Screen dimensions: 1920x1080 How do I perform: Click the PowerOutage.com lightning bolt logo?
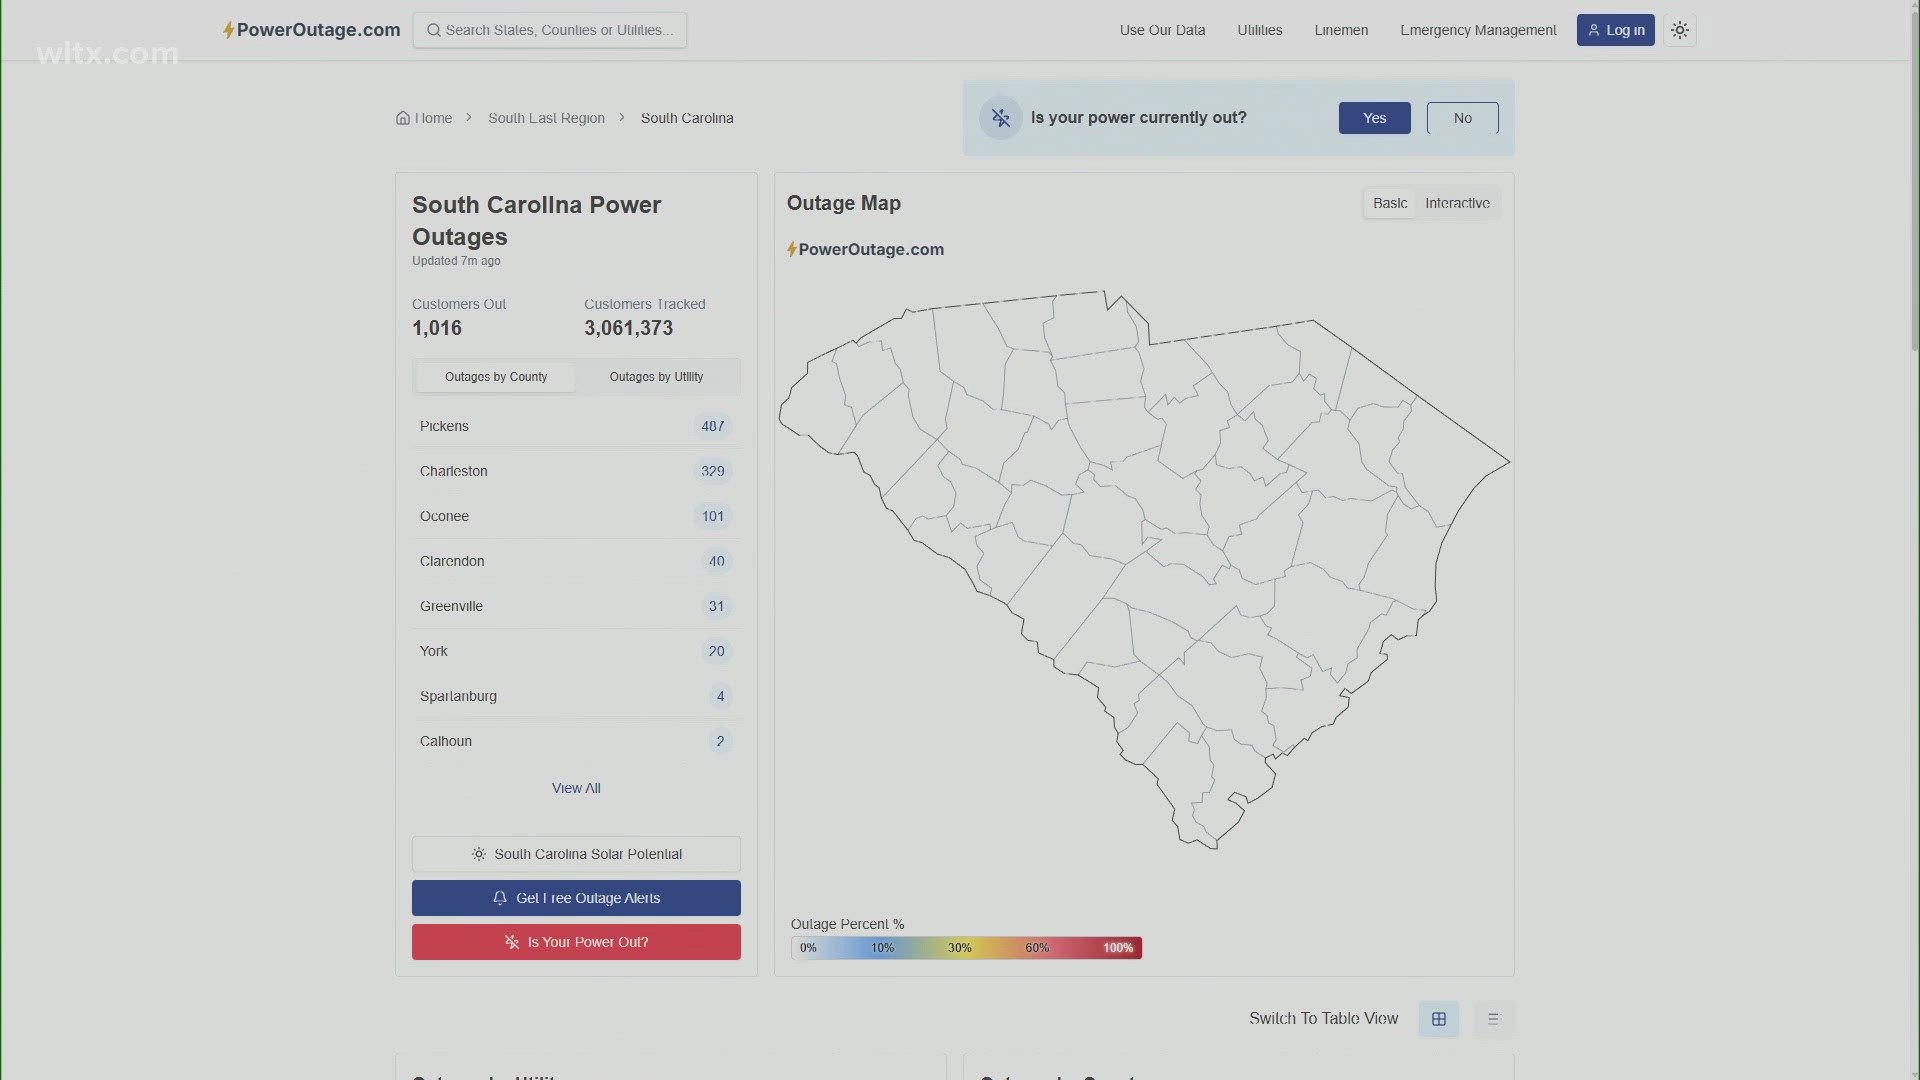click(230, 30)
